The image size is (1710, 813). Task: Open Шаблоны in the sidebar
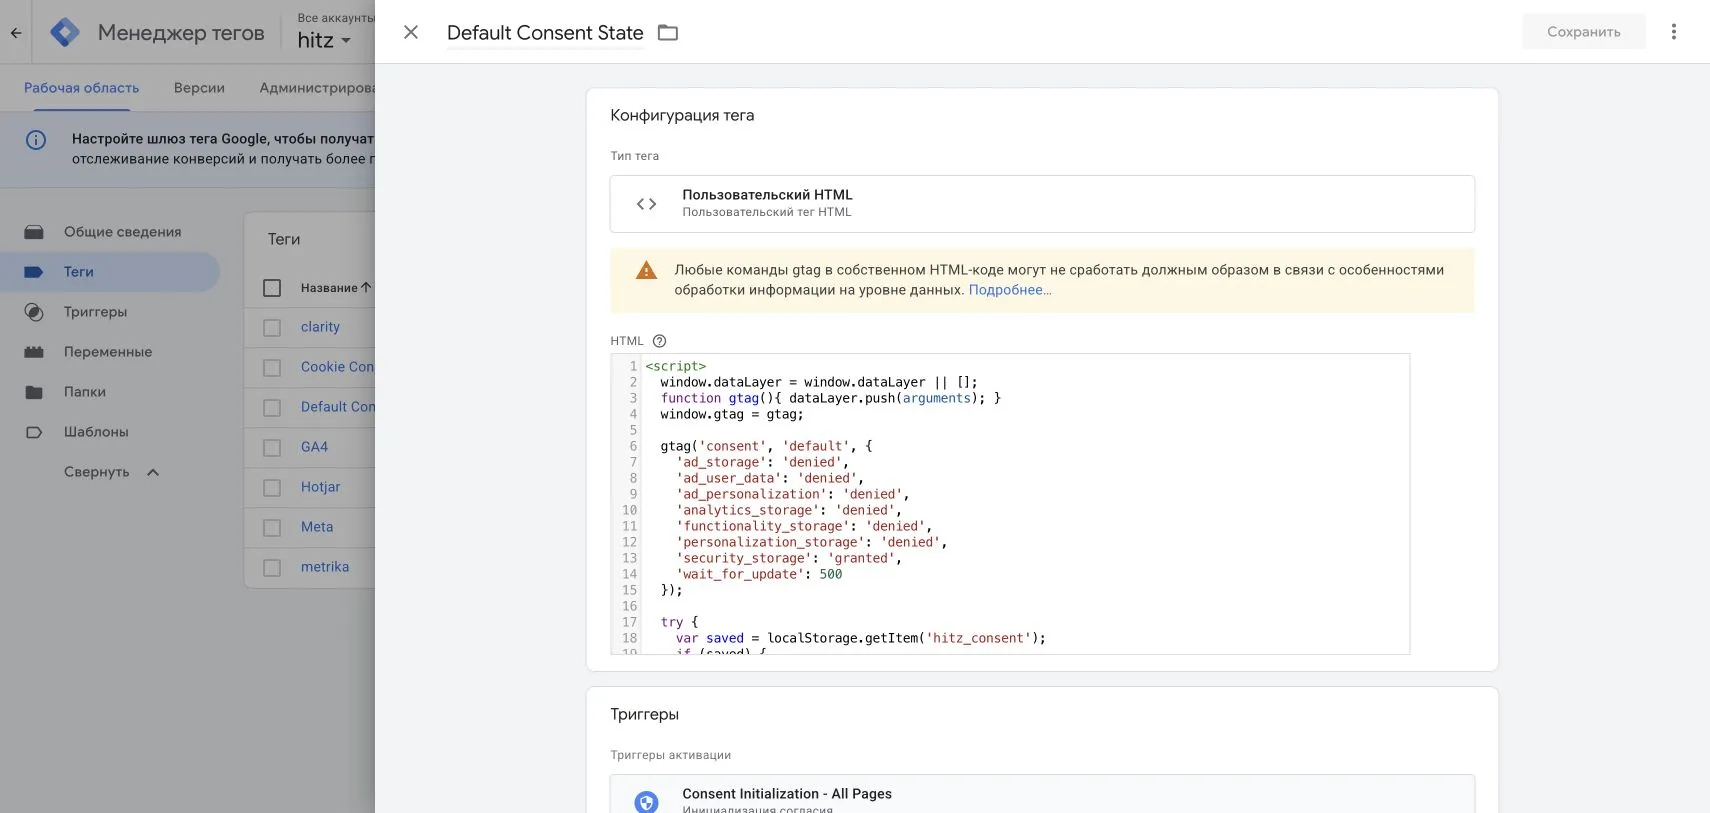[110, 432]
